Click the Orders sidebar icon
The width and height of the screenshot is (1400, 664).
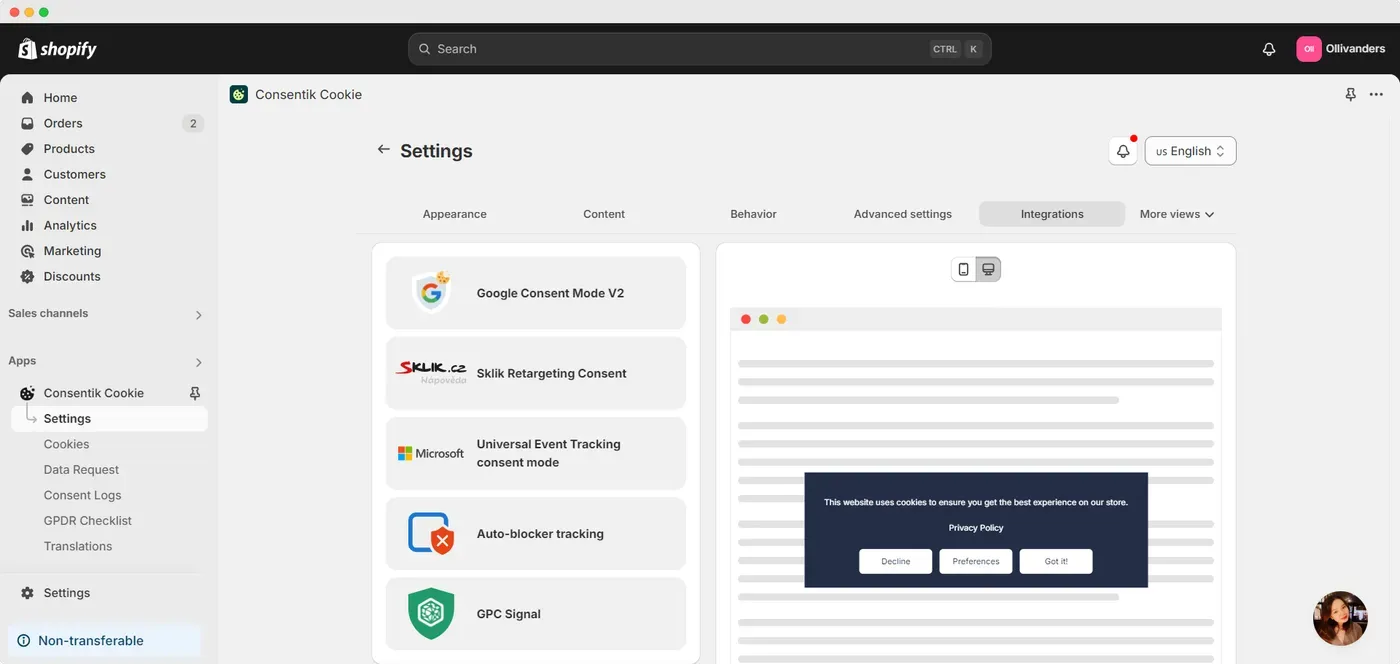(28, 123)
